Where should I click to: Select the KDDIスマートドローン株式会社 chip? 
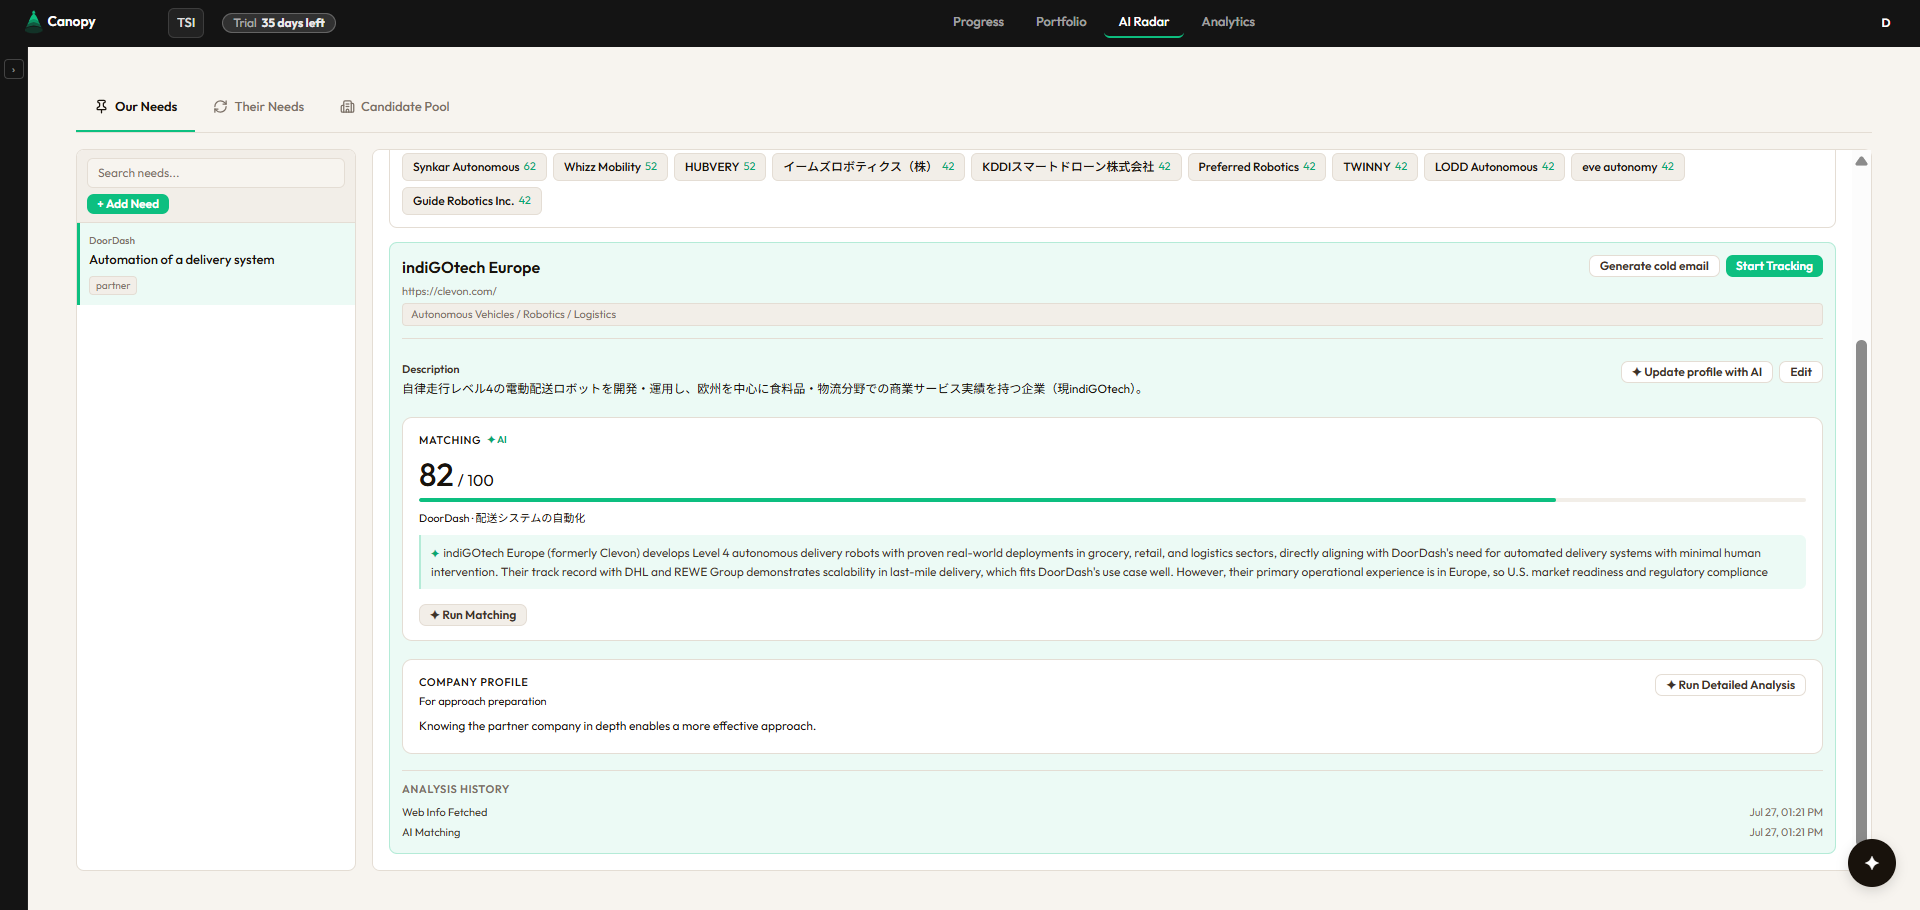tap(1076, 167)
